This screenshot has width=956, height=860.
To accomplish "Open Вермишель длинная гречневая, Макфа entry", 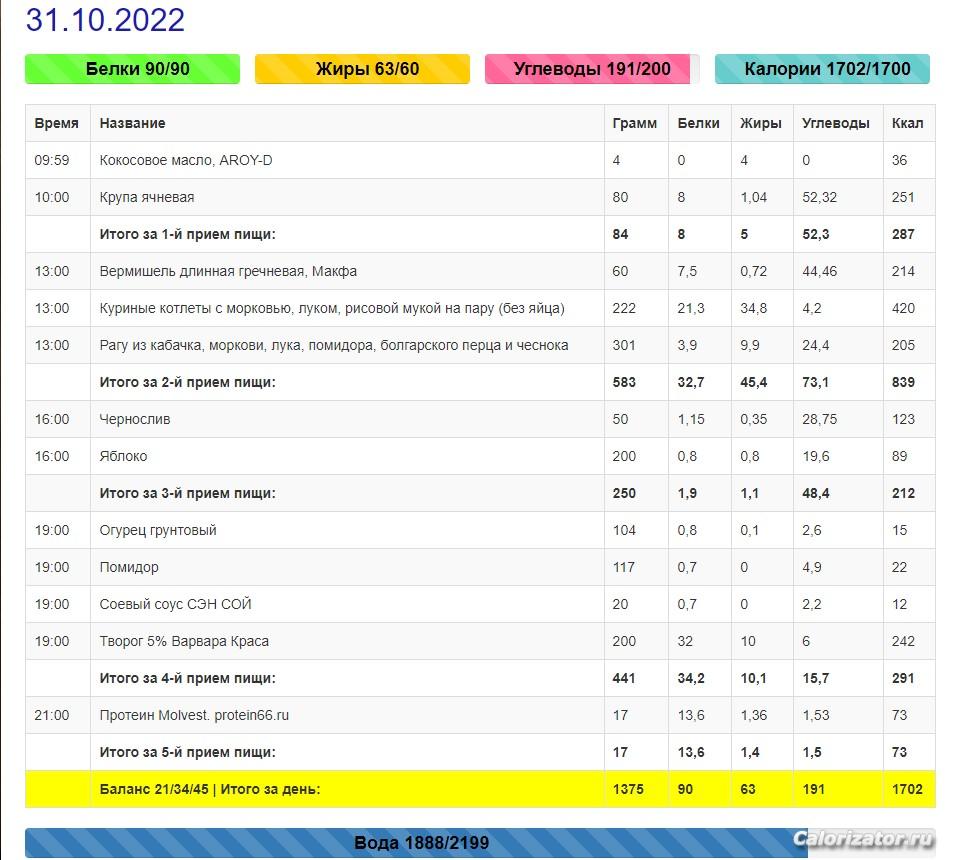I will (x=228, y=271).
